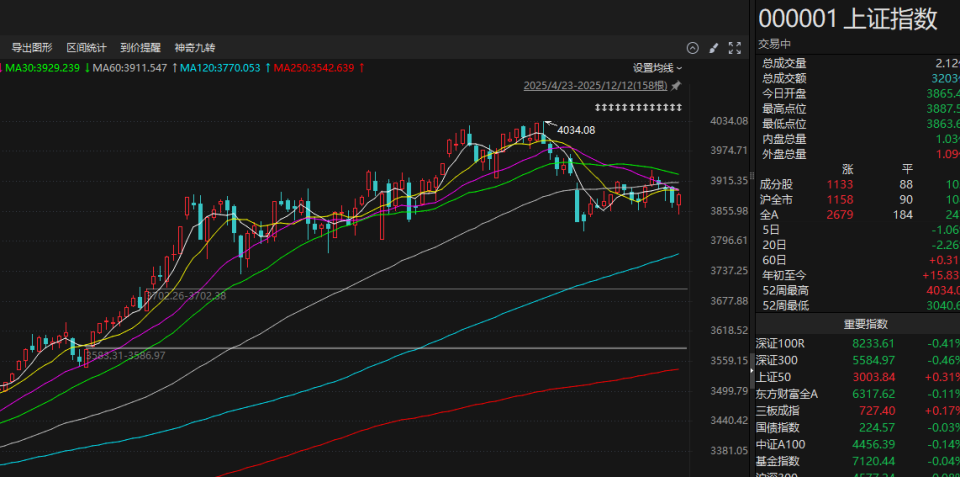Screen dimensions: 960x477
Task: Click the 最高点位 label
Action: click(x=784, y=108)
